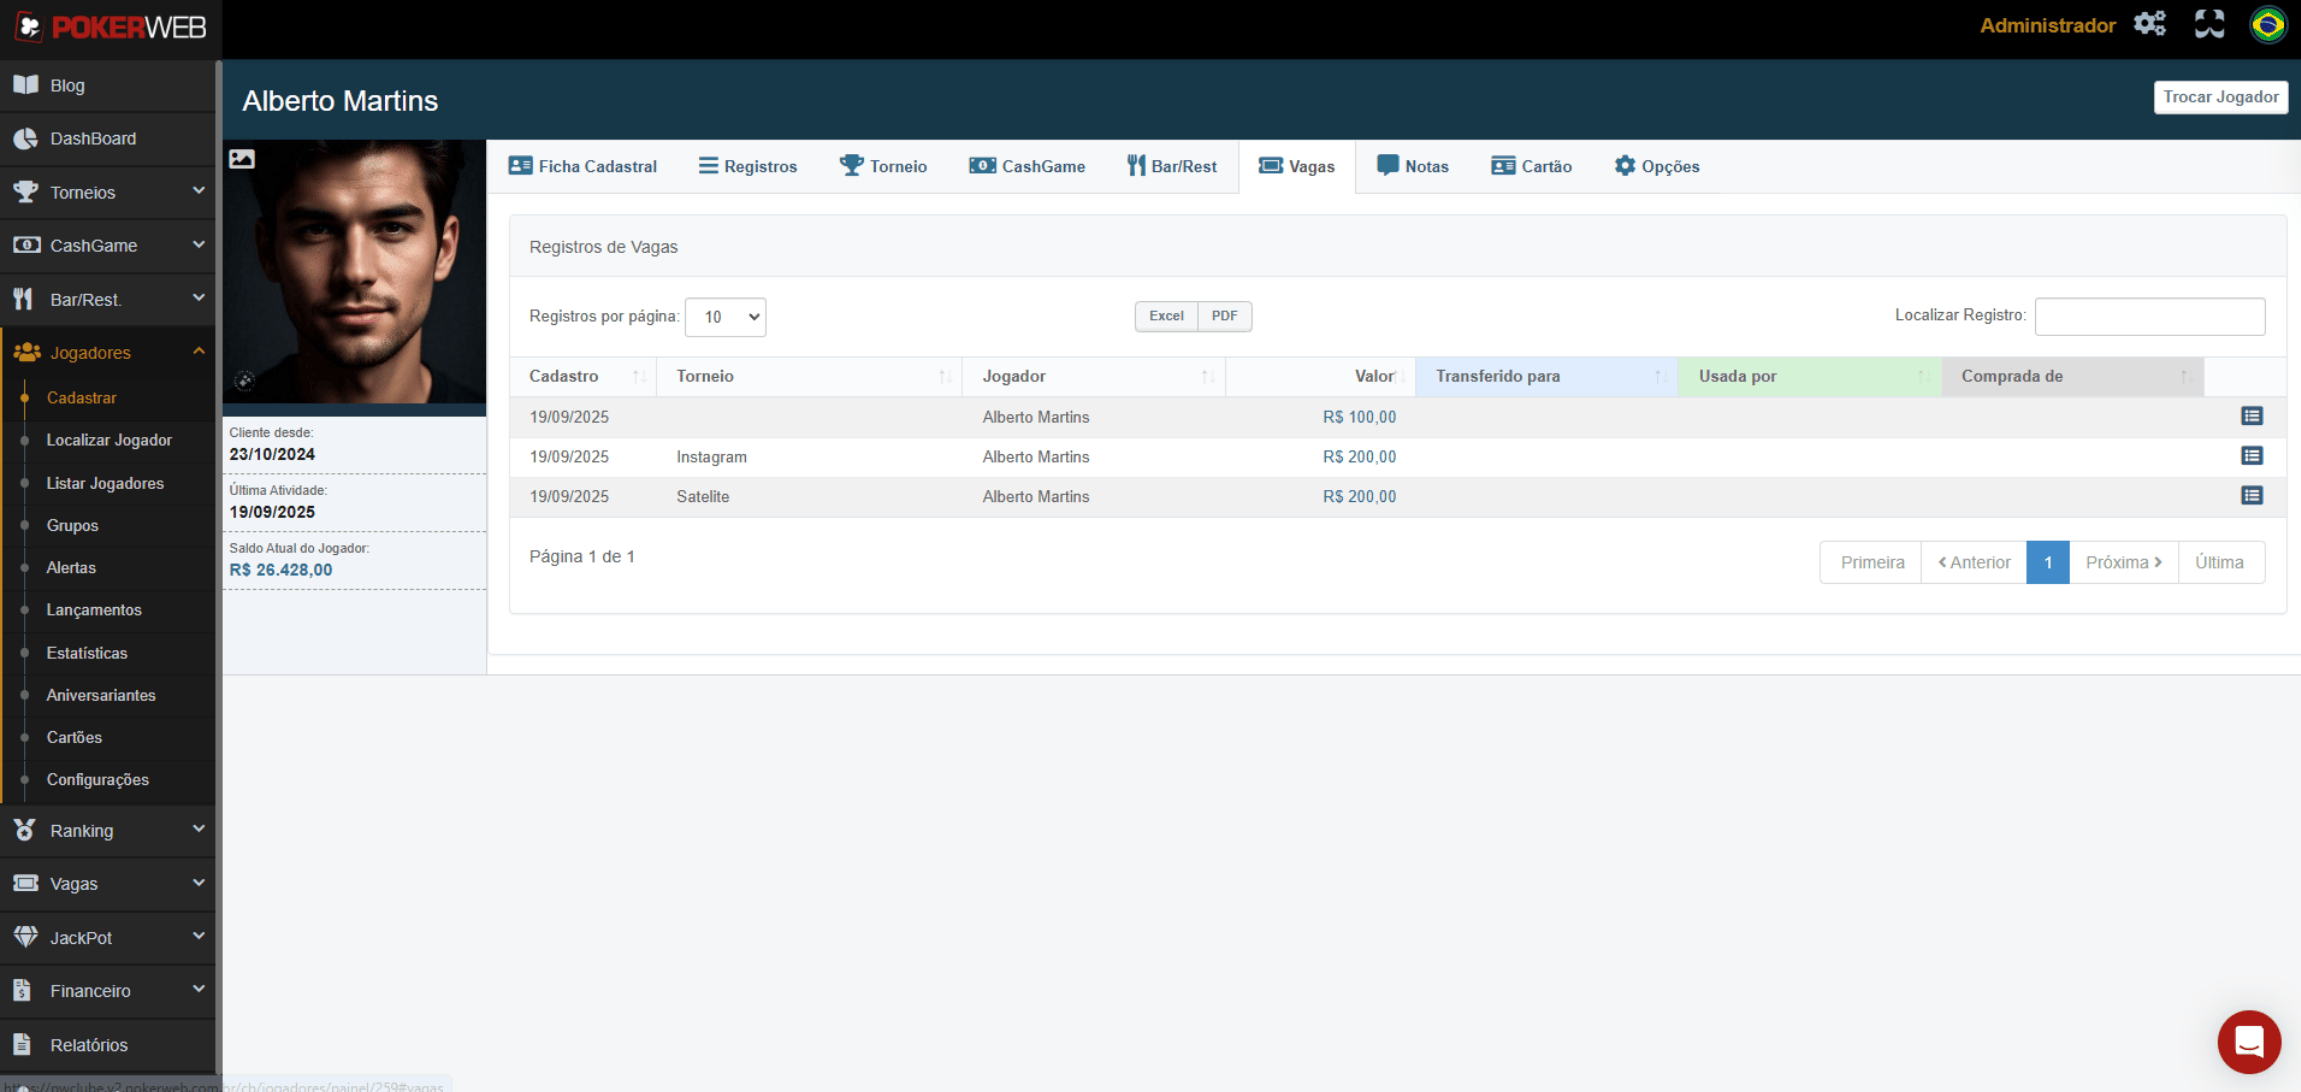
Task: Open details icon for R$ 100,00 row
Action: pos(2251,416)
